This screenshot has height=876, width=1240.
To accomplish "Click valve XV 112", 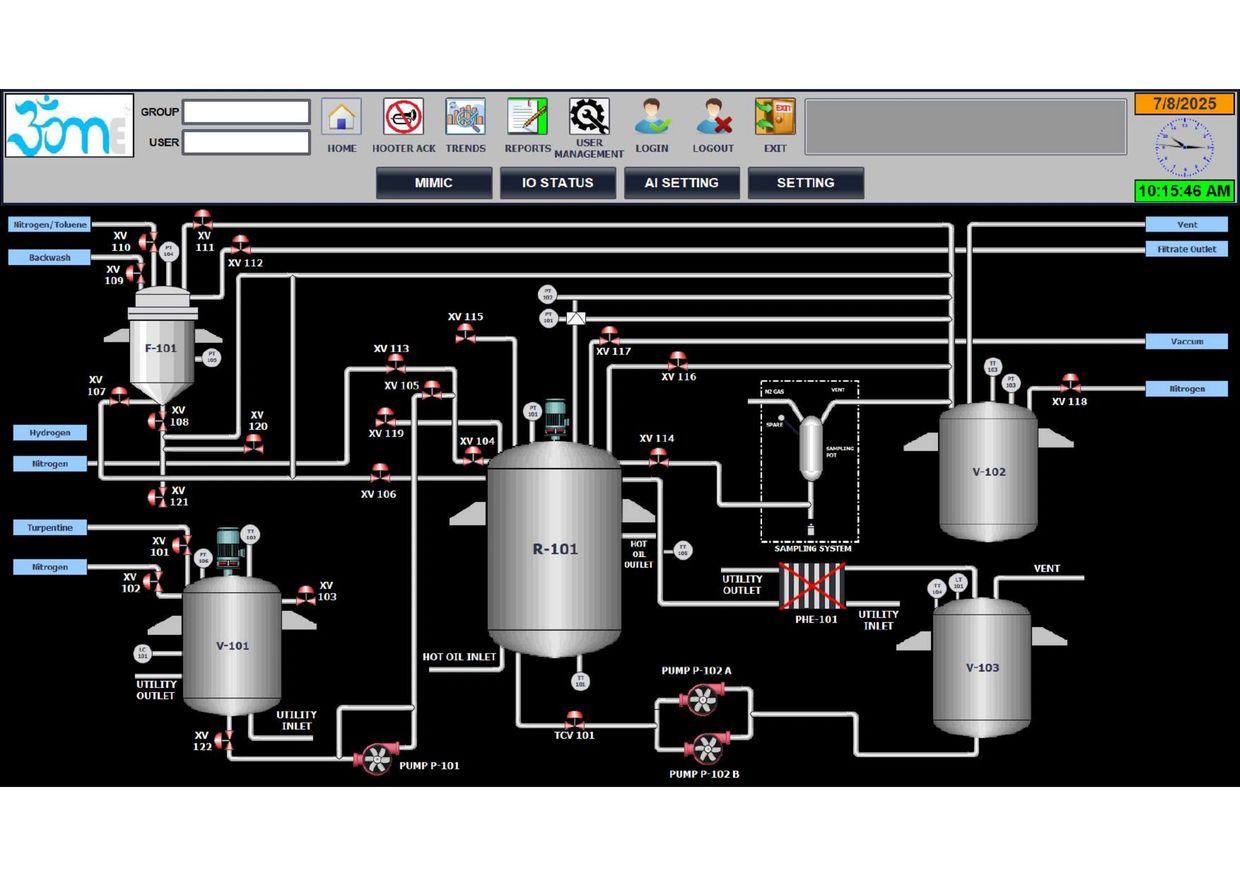I will coord(240,244).
